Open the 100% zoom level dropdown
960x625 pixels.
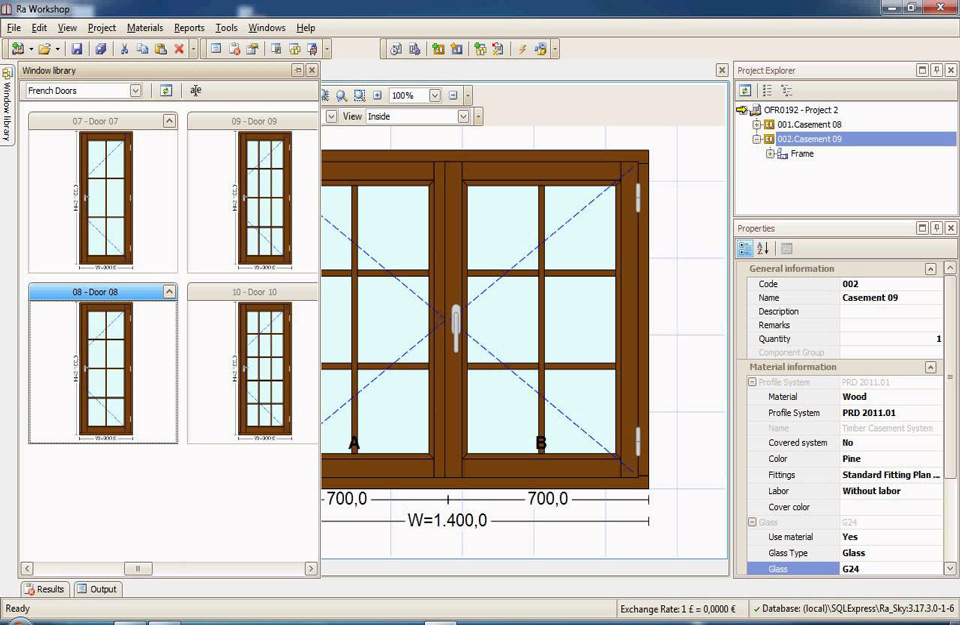coord(435,95)
